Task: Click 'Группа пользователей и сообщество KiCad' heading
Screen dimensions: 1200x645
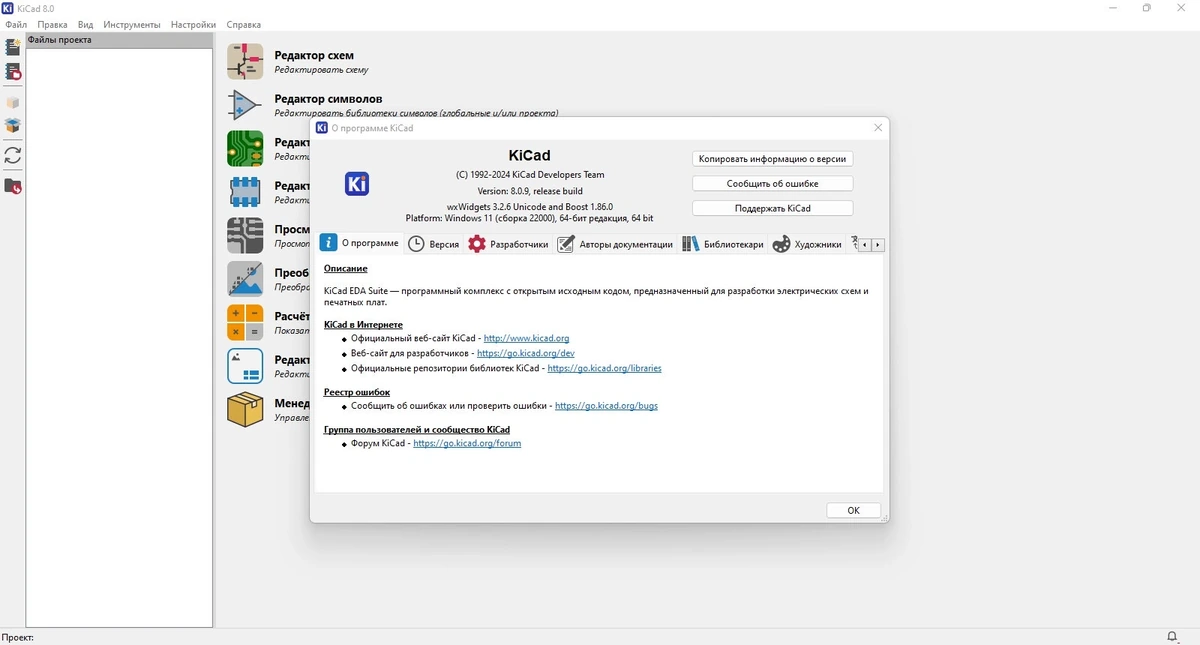Action: [x=417, y=429]
